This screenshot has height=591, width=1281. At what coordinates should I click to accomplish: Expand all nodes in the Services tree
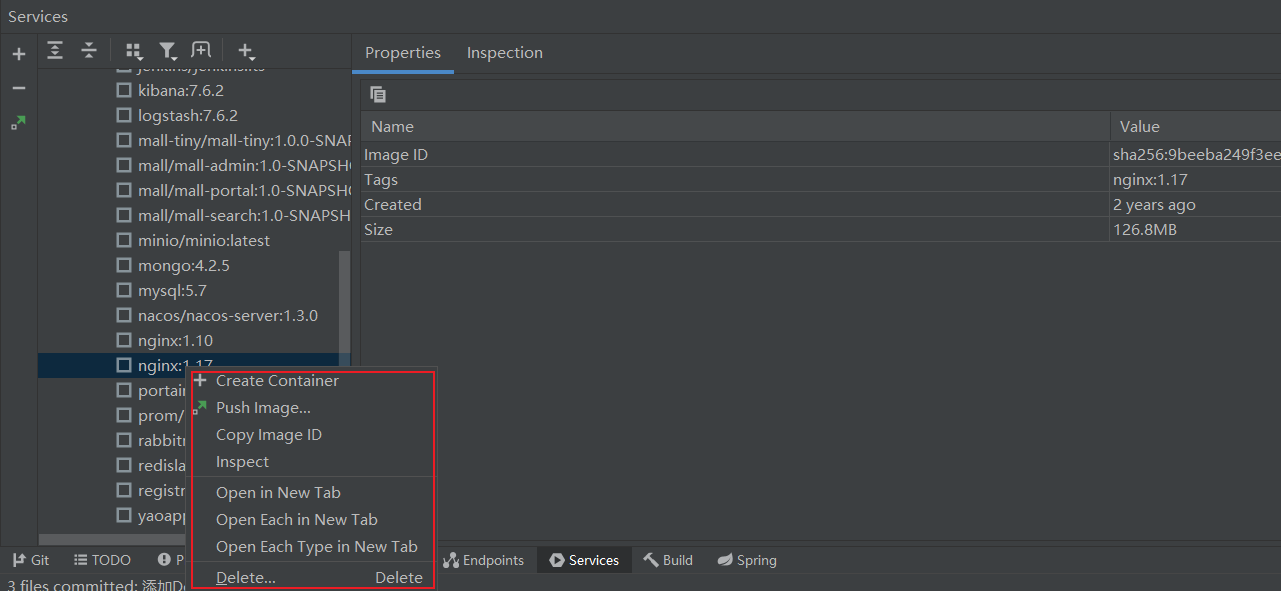point(55,50)
